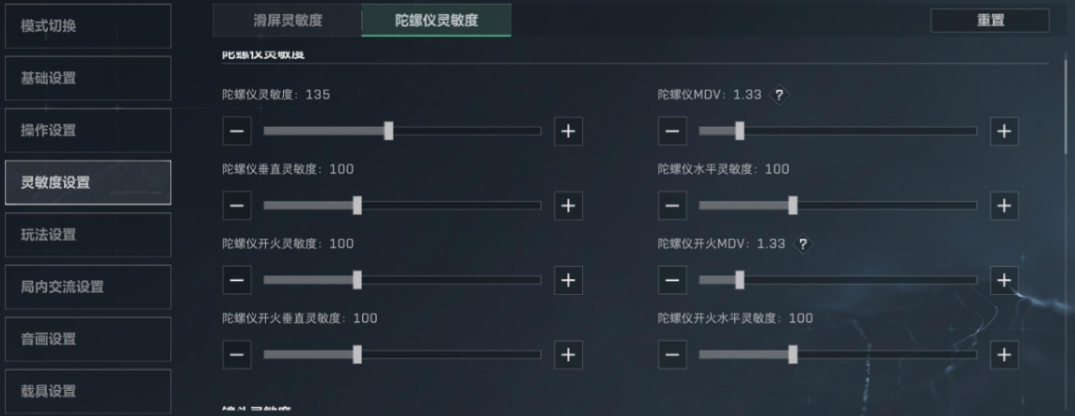Decrease 陀螺仪开火垂直灵敏度 with minus button
The height and width of the screenshot is (416, 1075).
click(x=237, y=354)
